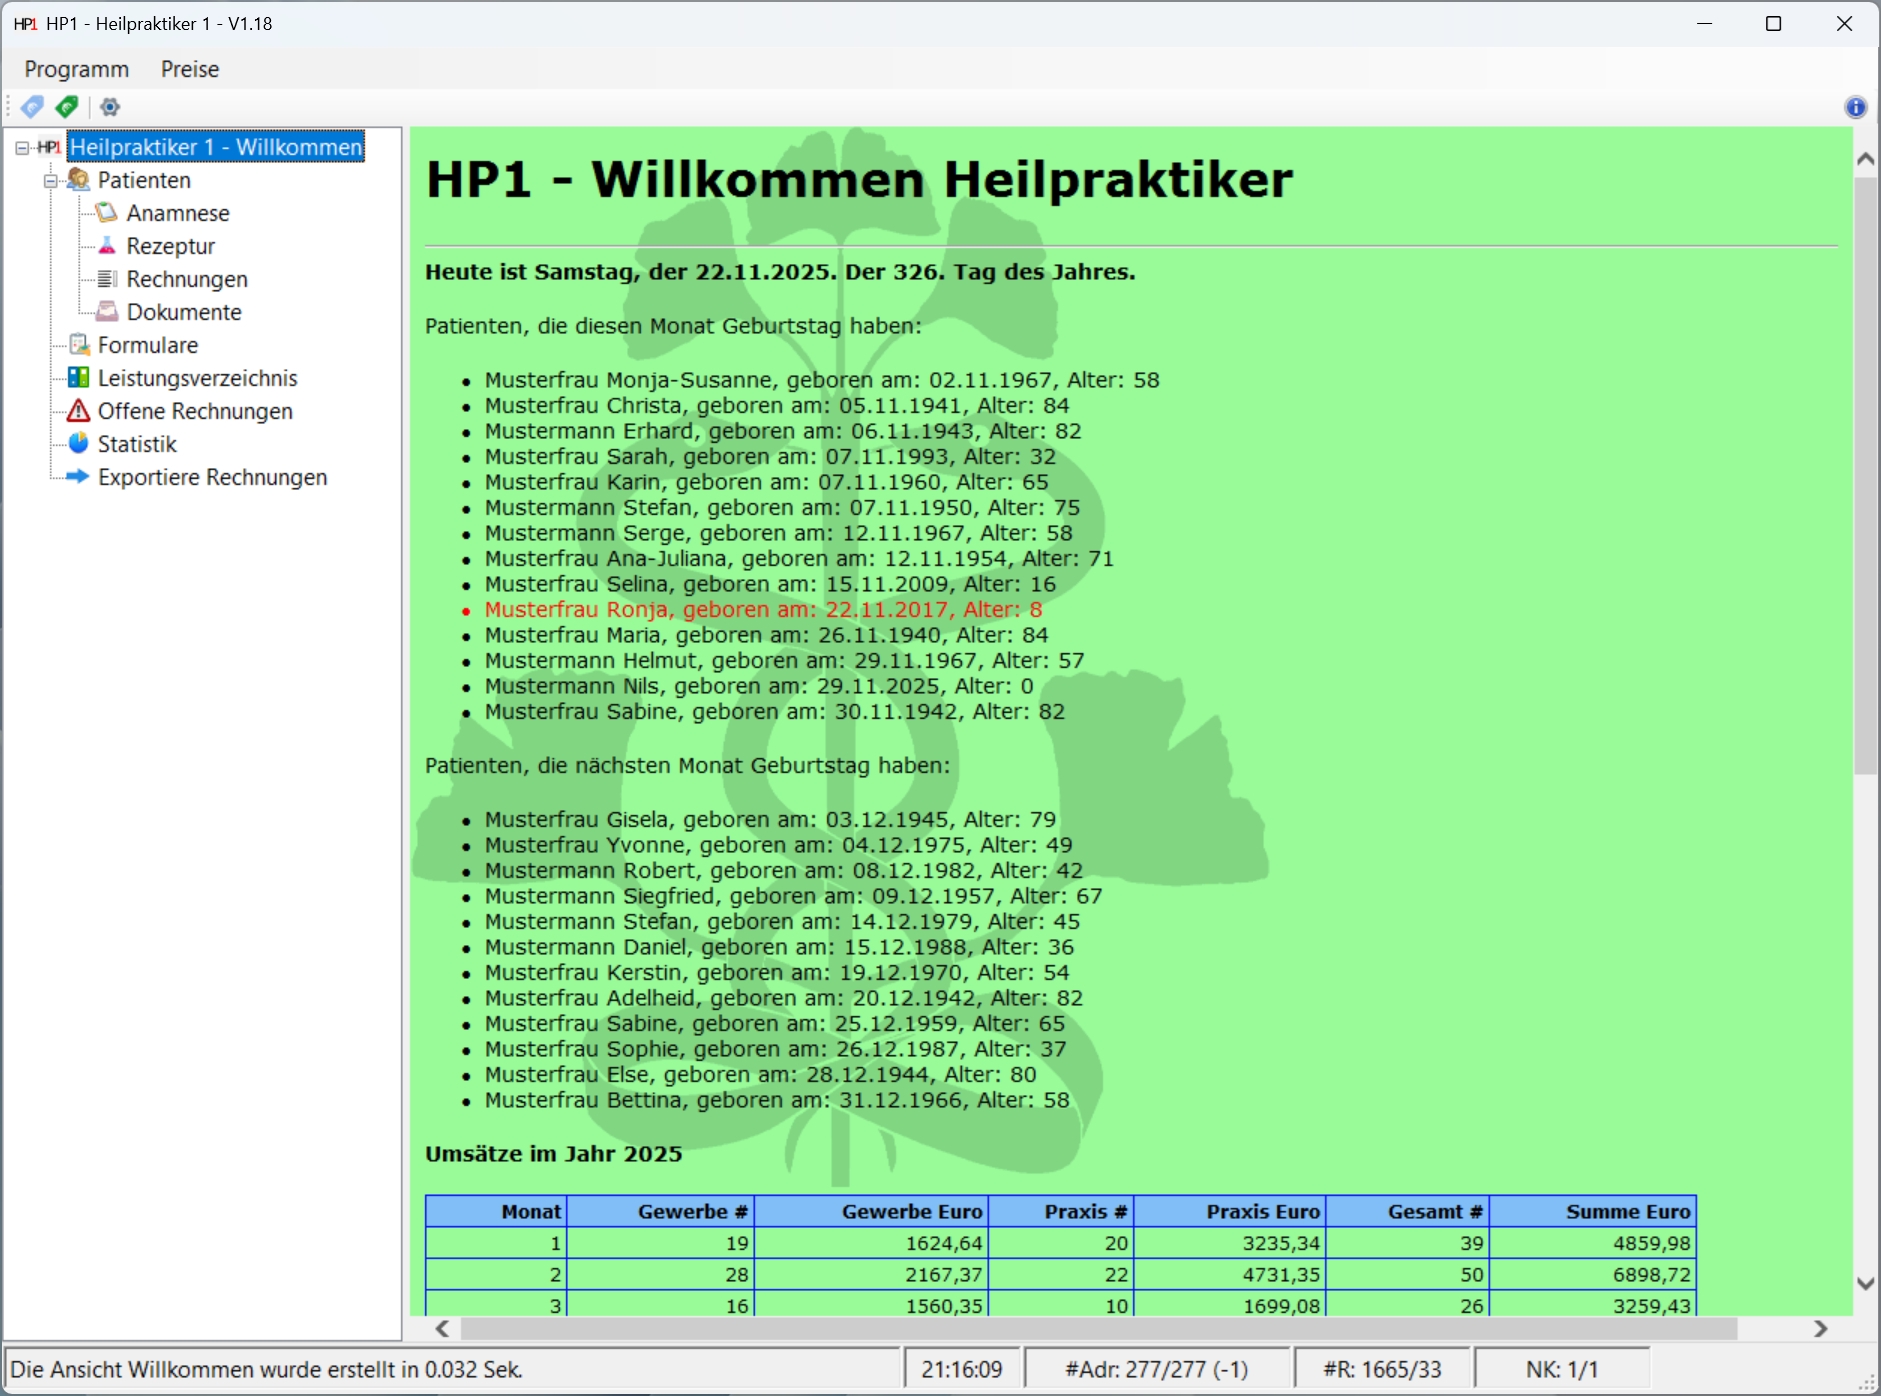Viewport: 1881px width, 1396px height.
Task: Click the 'Monat' column header
Action: [x=496, y=1212]
